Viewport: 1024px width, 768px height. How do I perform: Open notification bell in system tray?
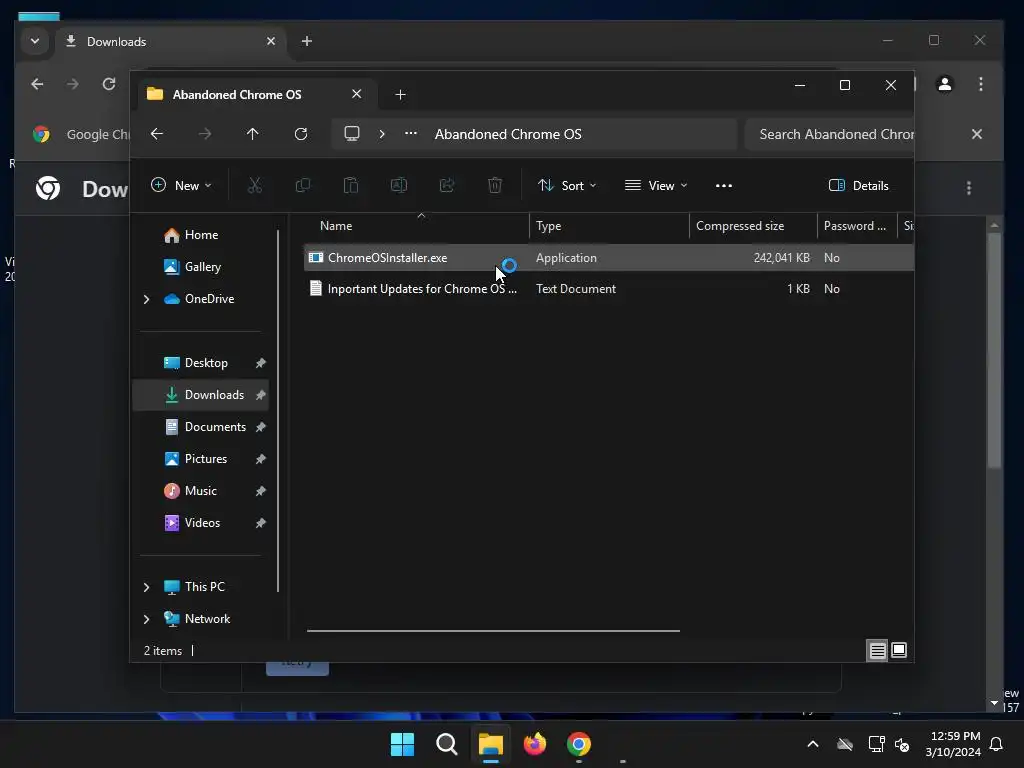[997, 744]
